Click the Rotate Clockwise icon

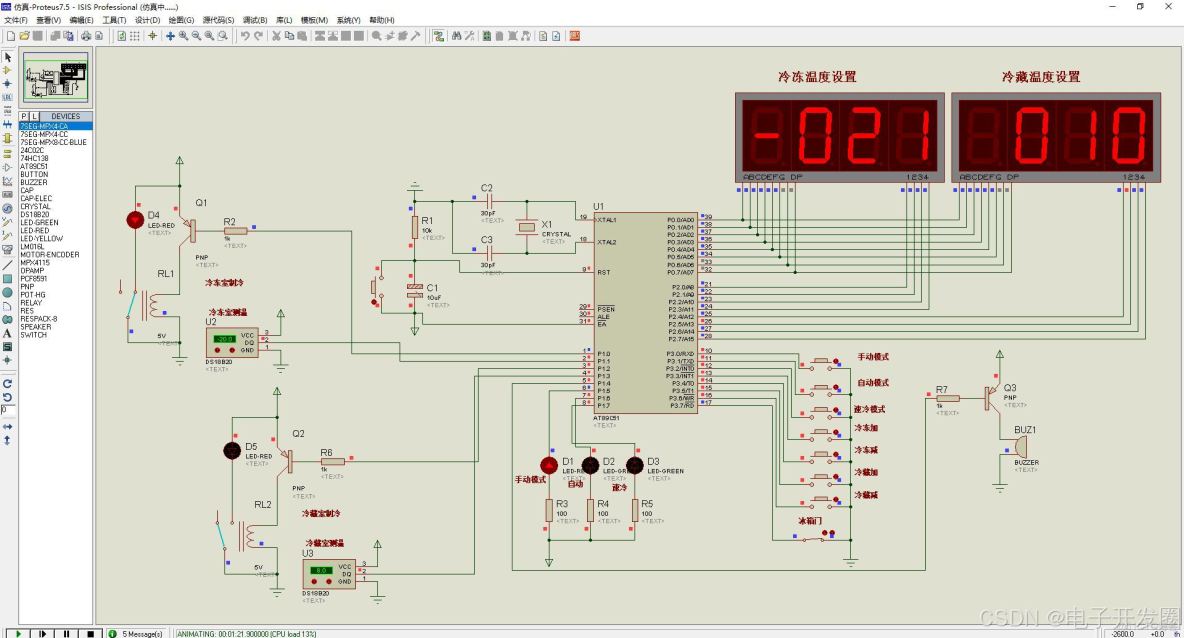click(x=7, y=383)
